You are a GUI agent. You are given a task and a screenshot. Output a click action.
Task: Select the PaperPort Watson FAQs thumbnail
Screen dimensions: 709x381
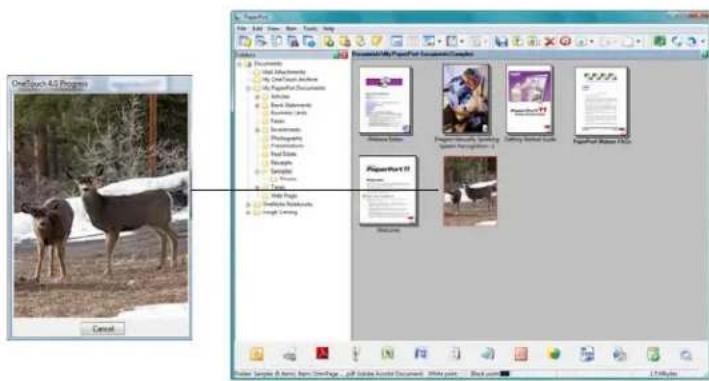click(601, 101)
